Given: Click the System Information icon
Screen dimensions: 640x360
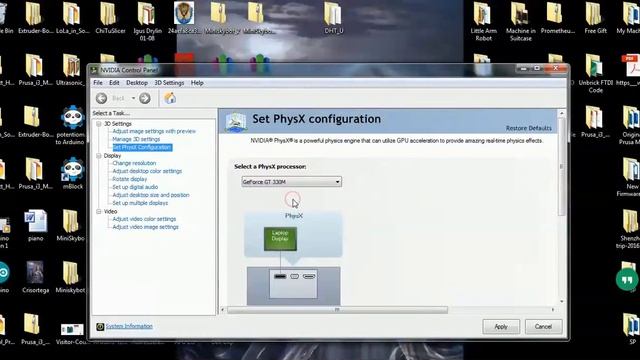Looking at the screenshot, I should pyautogui.click(x=100, y=327).
